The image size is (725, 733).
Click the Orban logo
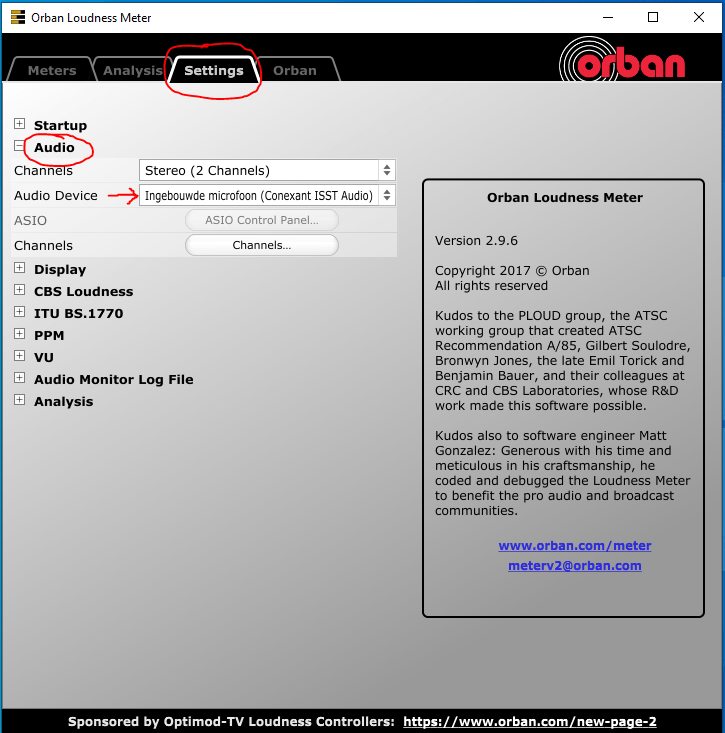point(622,60)
